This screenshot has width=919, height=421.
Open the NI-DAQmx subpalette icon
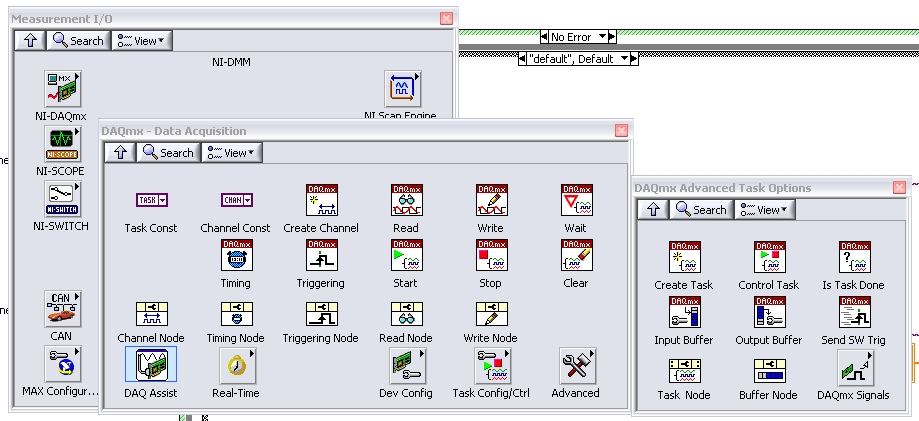[x=62, y=89]
